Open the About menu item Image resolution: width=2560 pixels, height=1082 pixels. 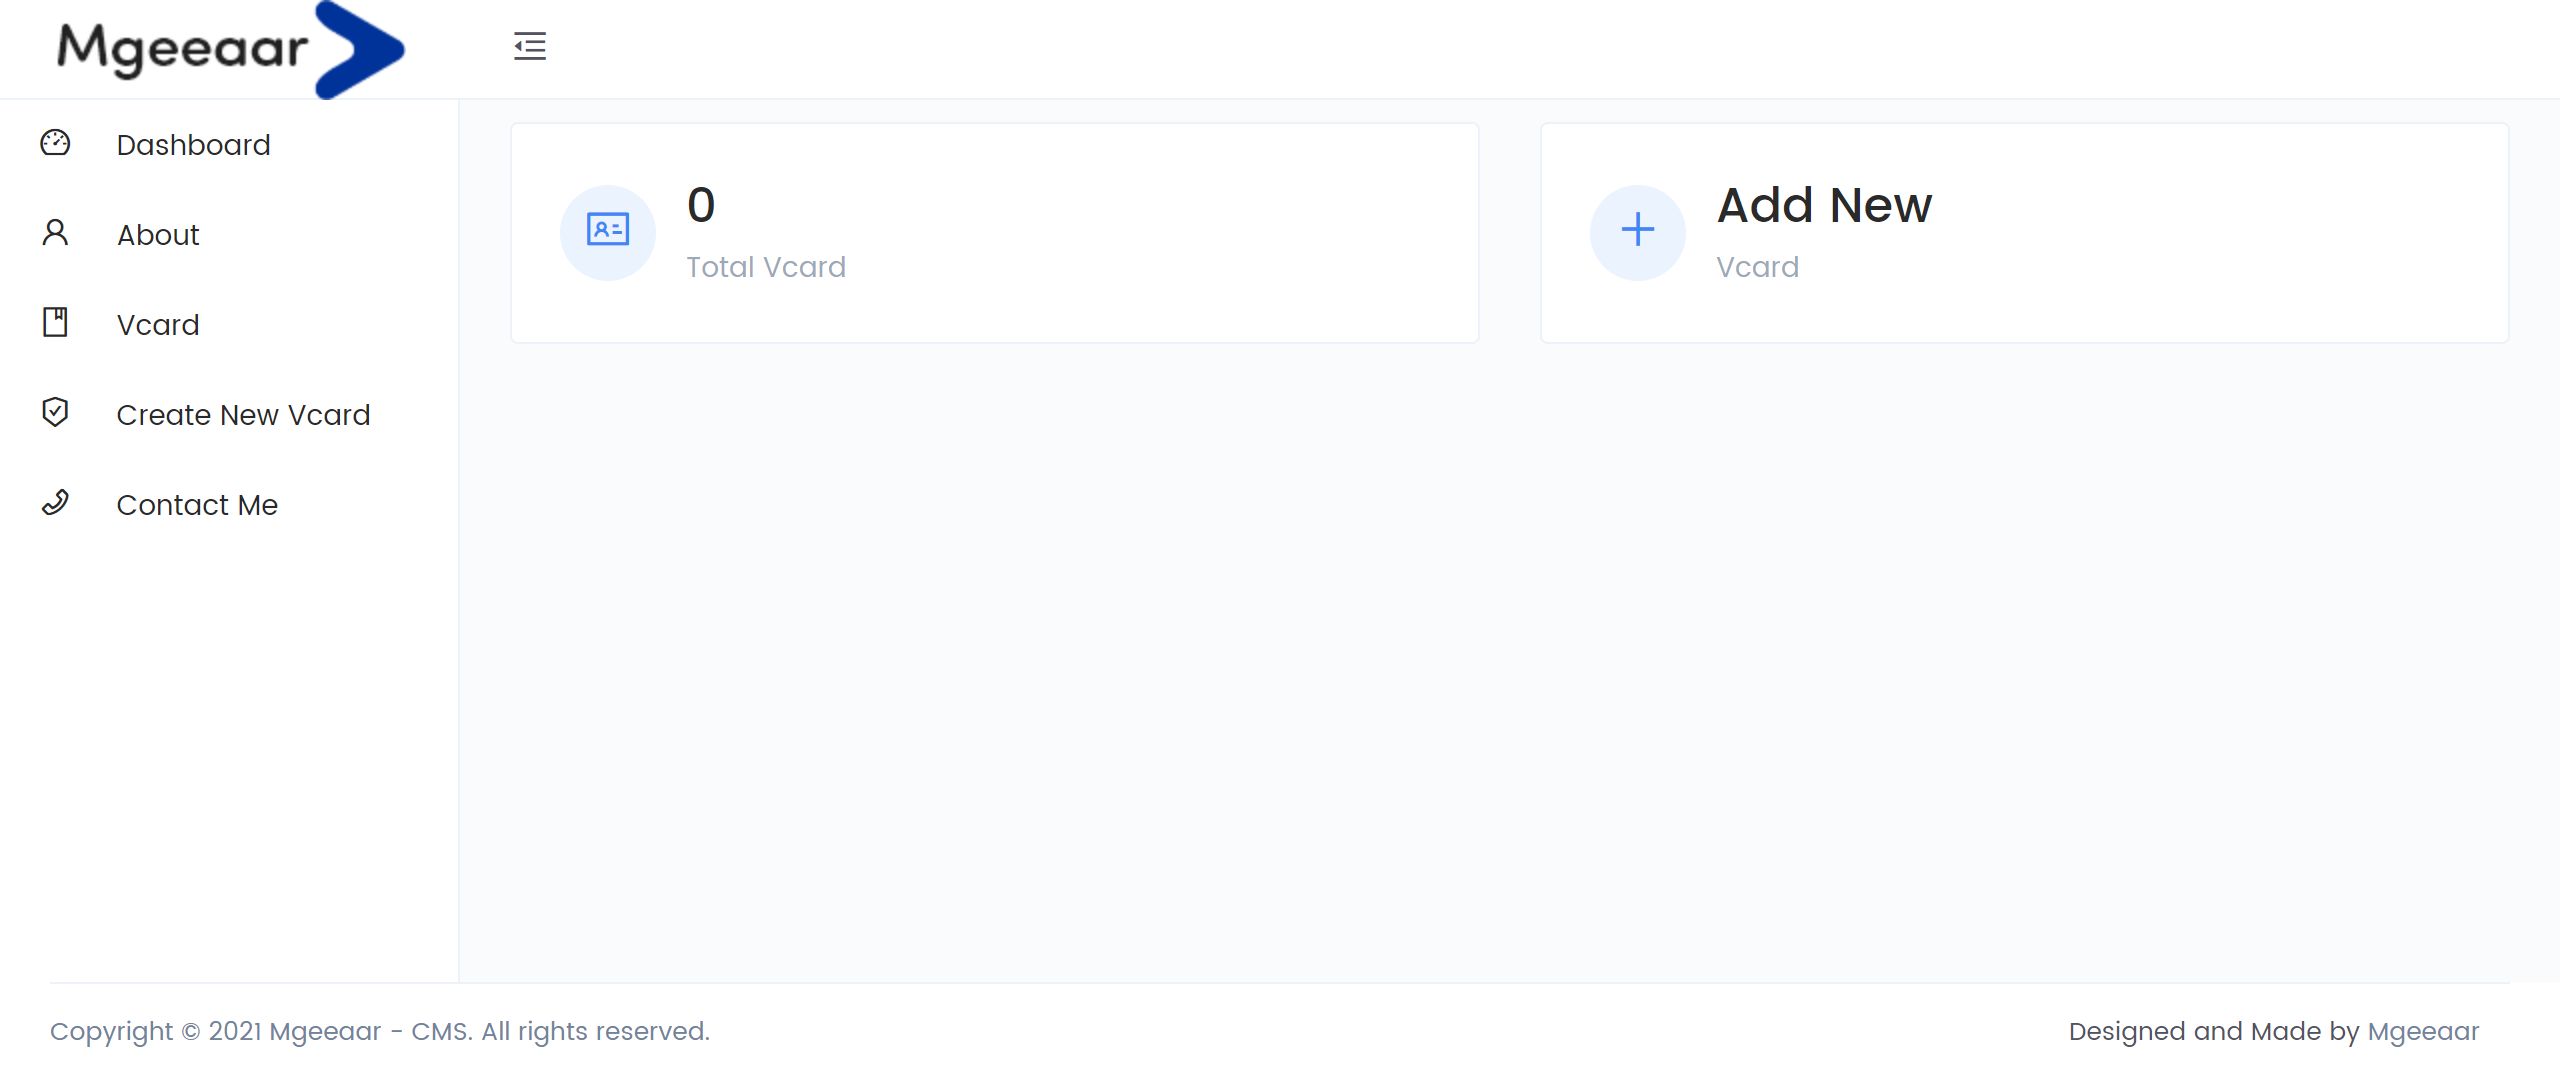tap(158, 236)
